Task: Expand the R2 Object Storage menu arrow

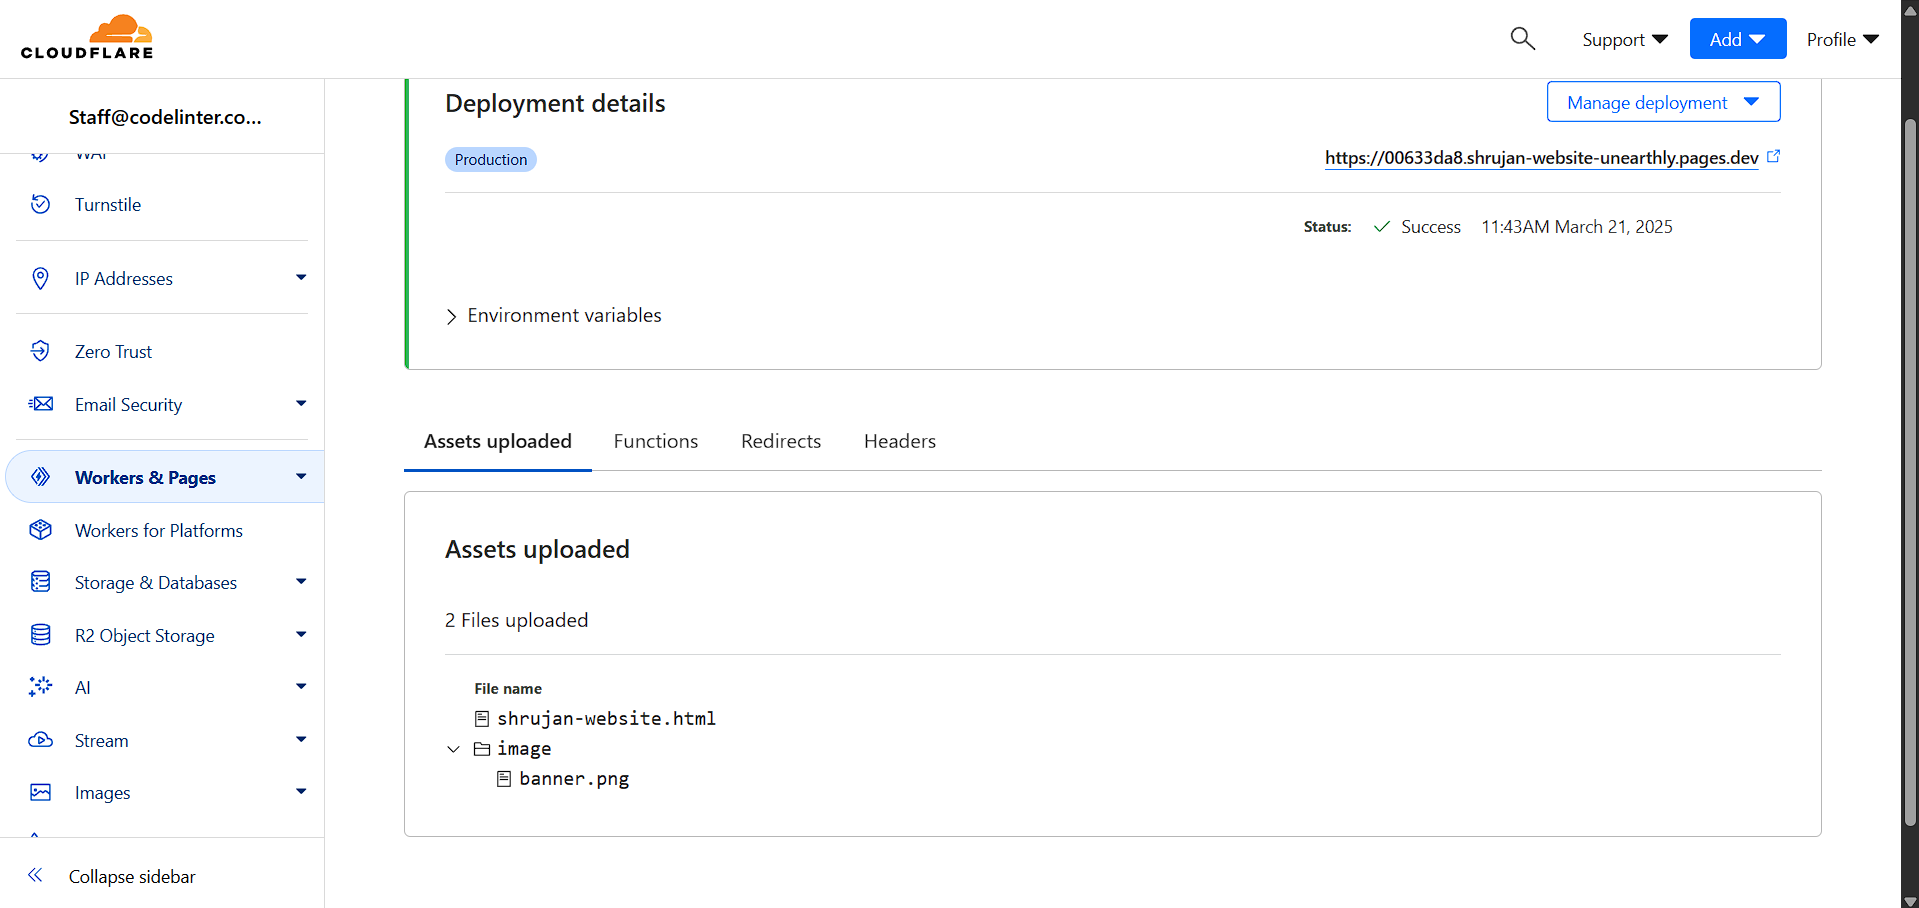Action: [x=301, y=634]
